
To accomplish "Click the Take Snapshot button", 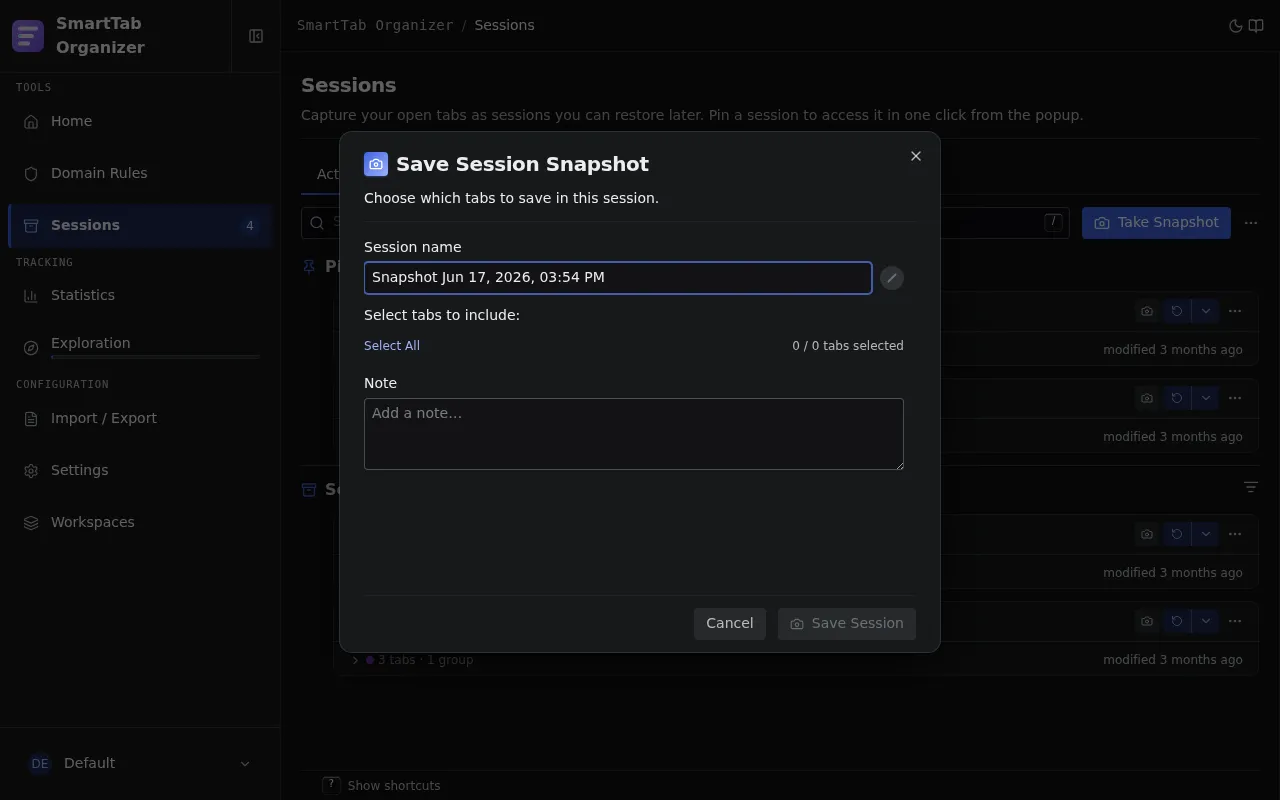I will pyautogui.click(x=1156, y=223).
